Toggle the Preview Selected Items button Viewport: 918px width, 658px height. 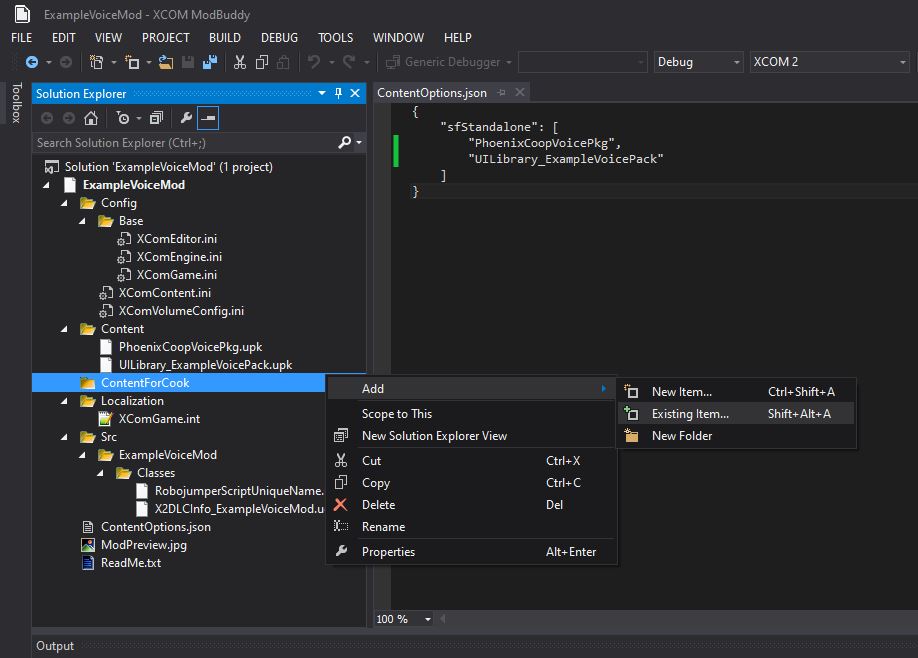coord(207,118)
